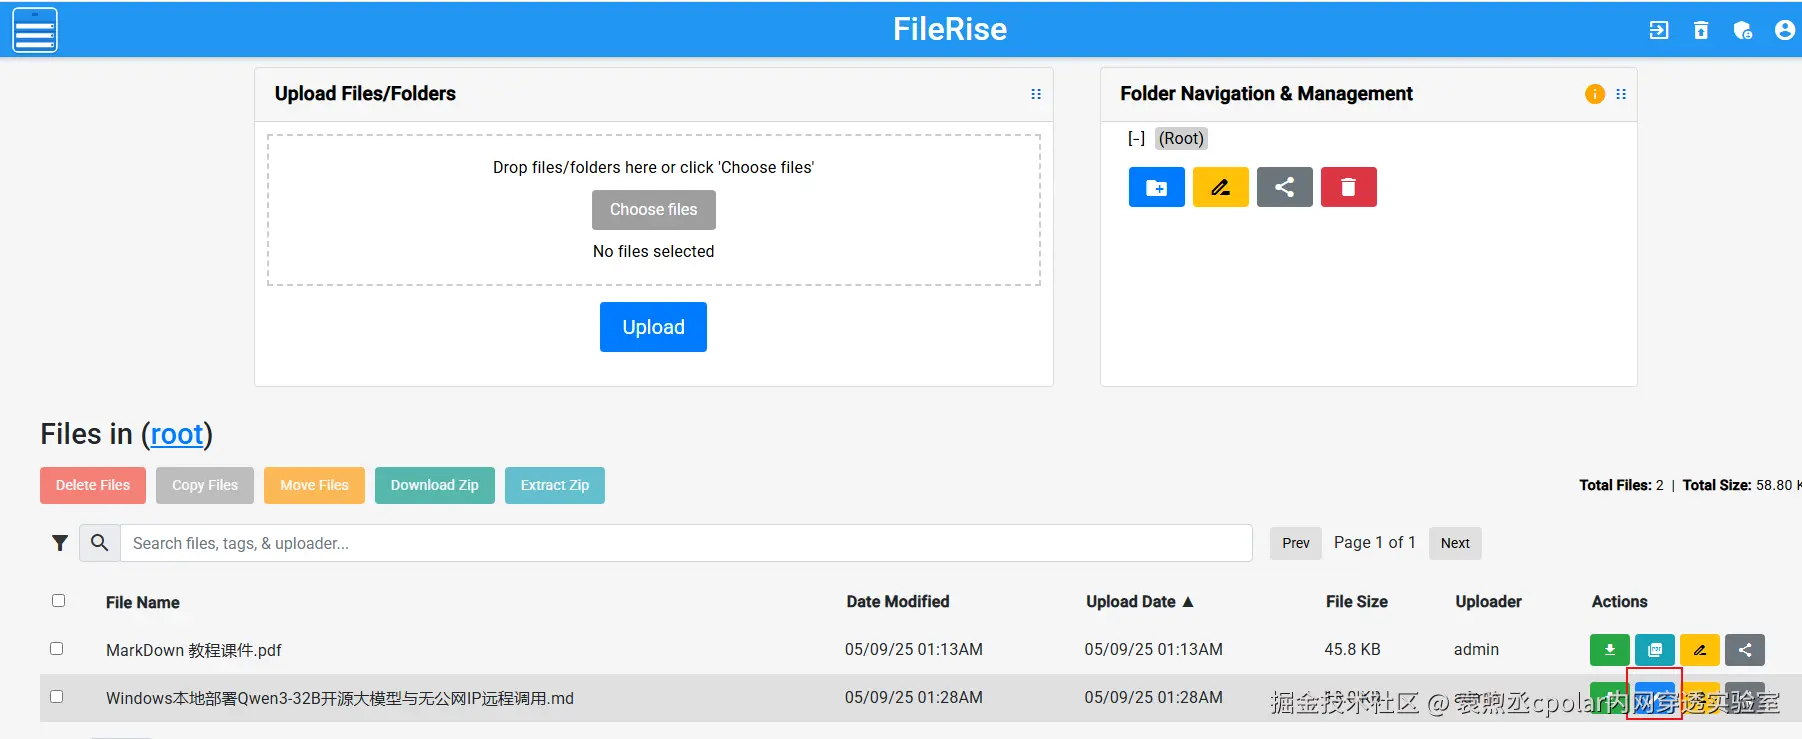Check the box for the Windows本地部署Qwen3 file
The image size is (1802, 739).
click(57, 697)
